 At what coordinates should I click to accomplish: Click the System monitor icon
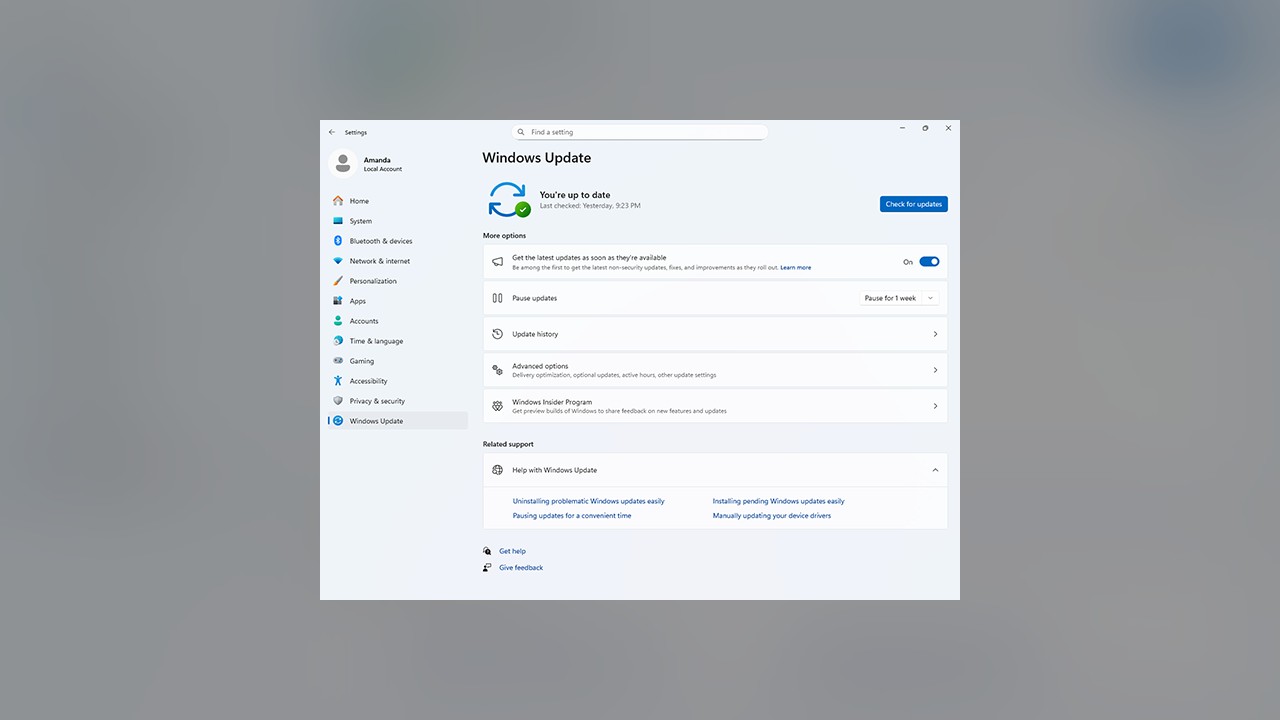(338, 221)
